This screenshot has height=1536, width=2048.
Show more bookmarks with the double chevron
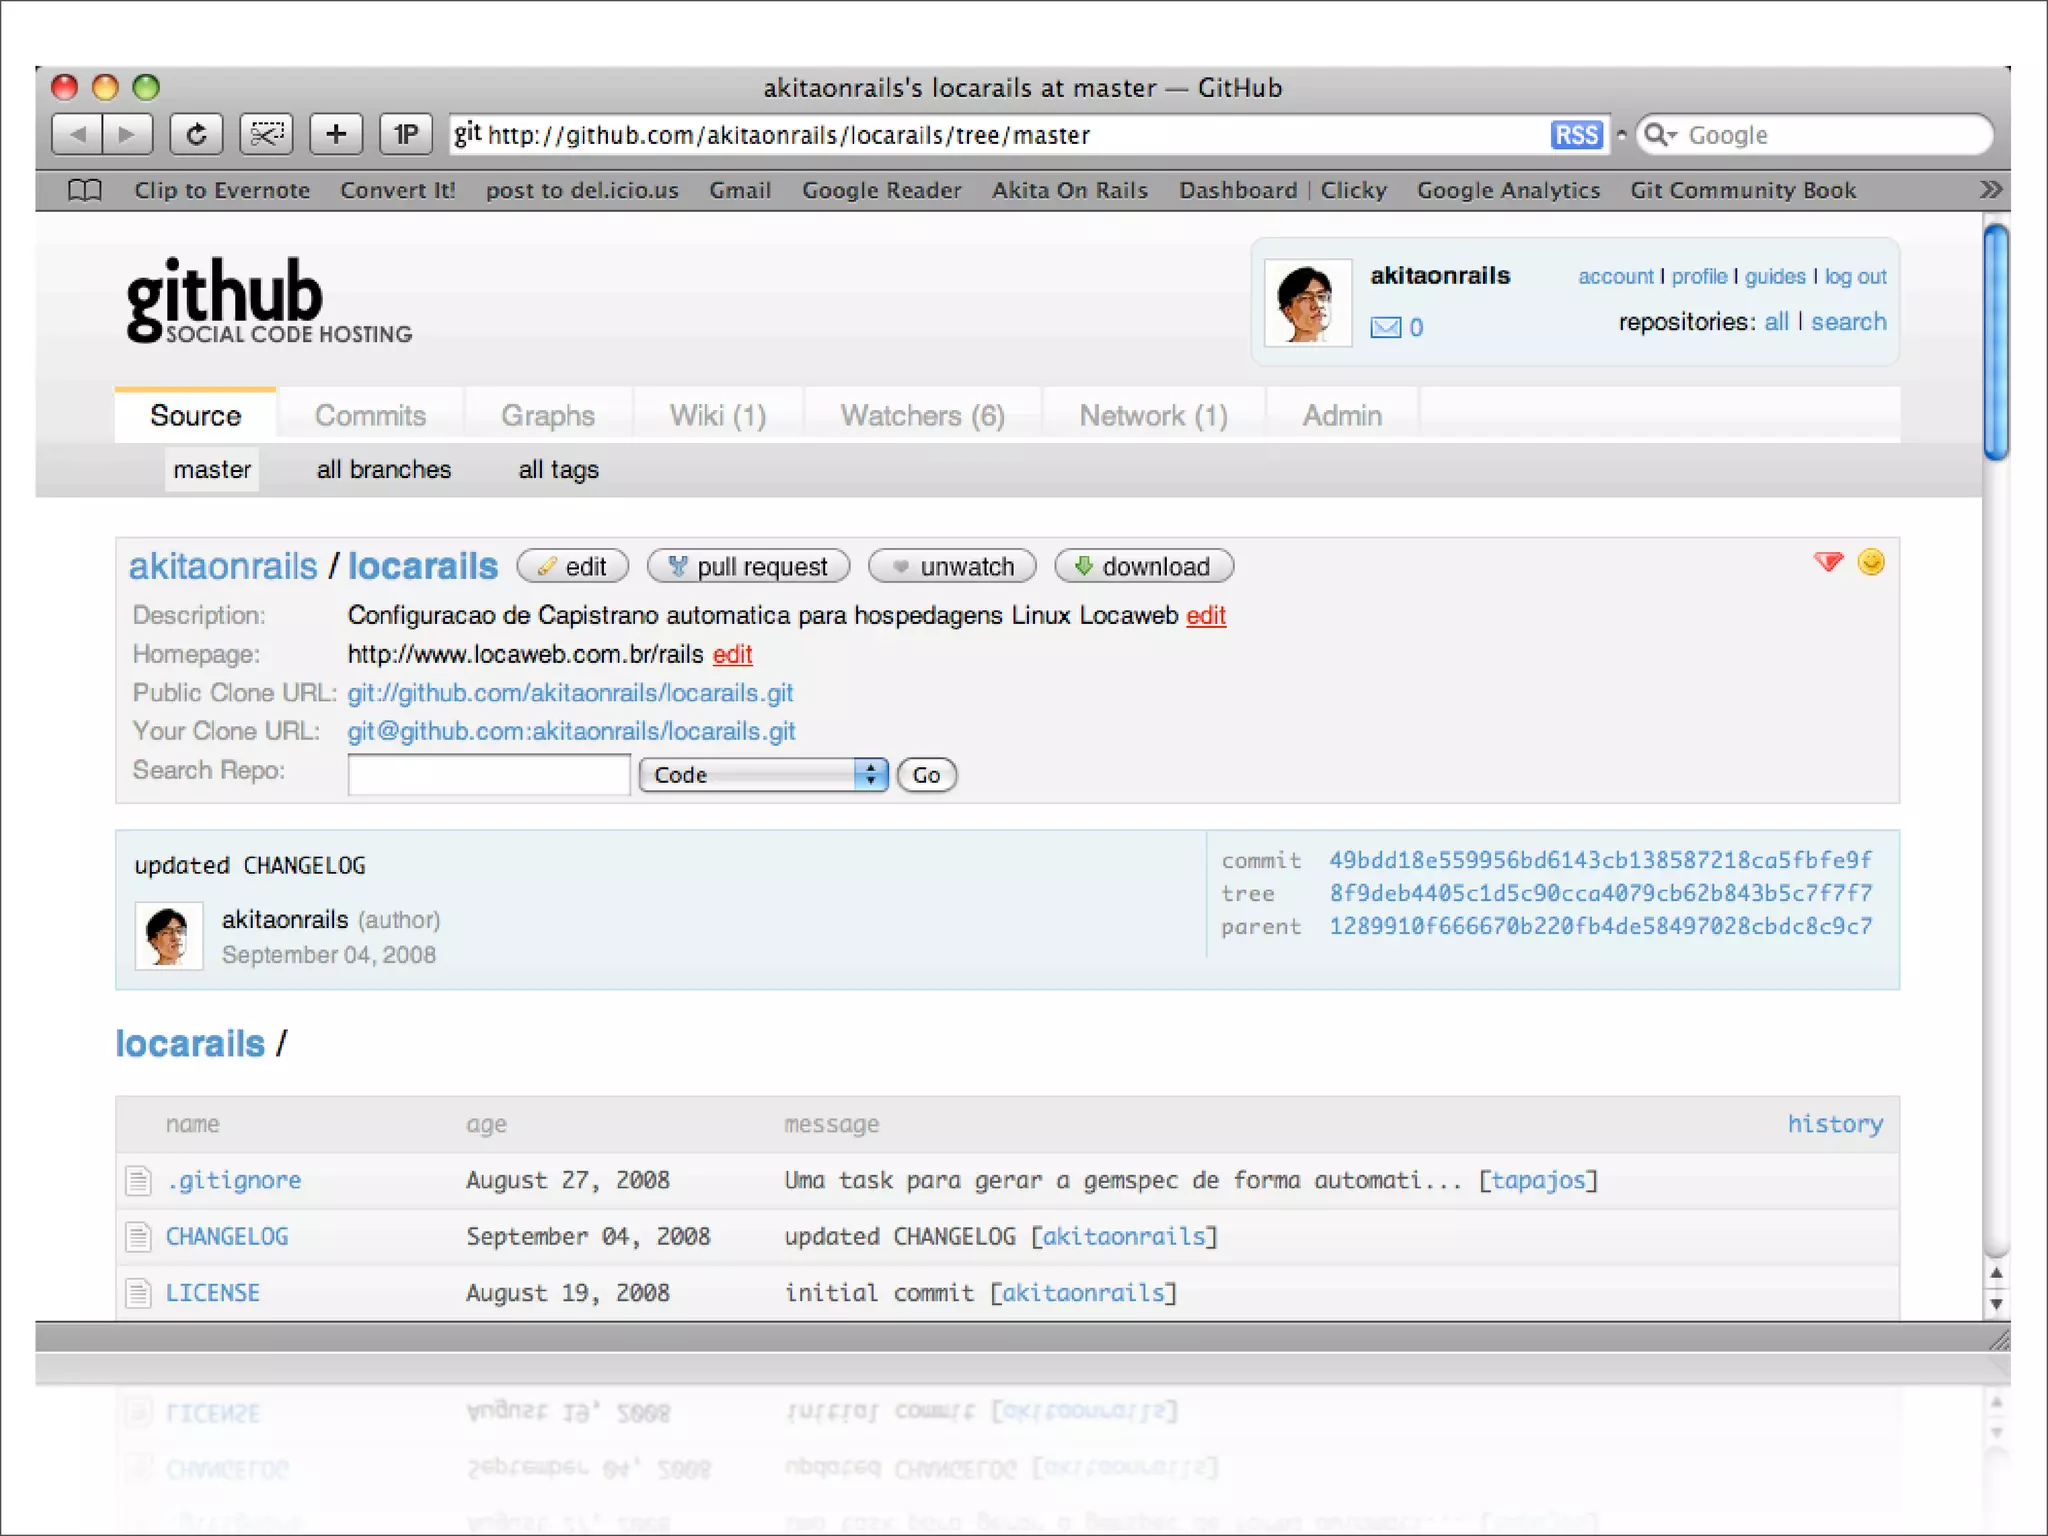(1990, 190)
